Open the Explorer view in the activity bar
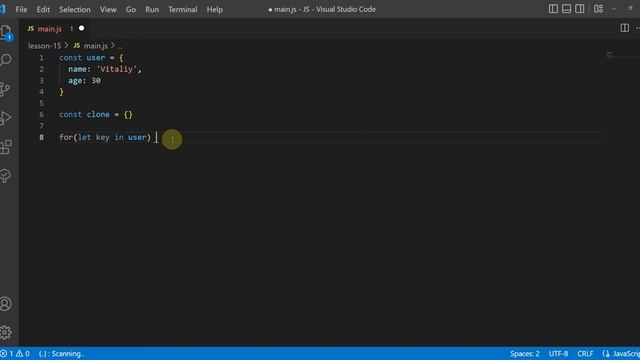This screenshot has height=360, width=640. coord(6,33)
